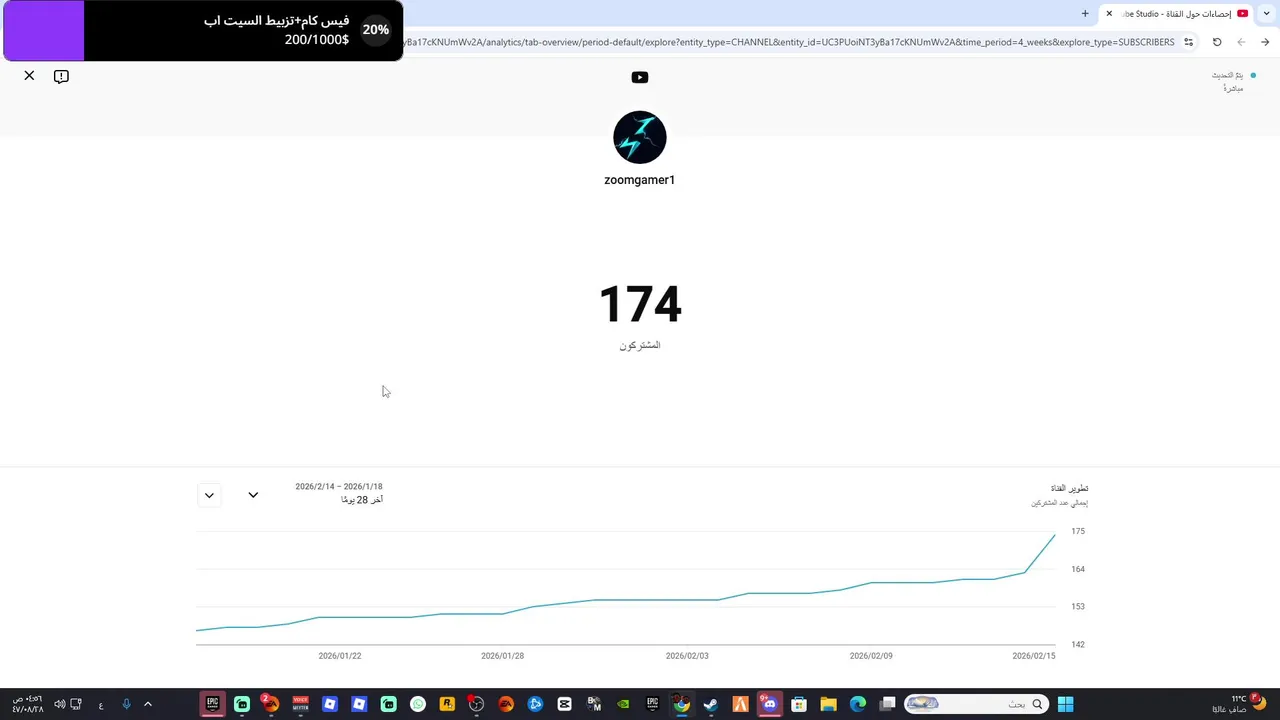
Task: Click the 2026/02/15 axis date label
Action: (1034, 656)
